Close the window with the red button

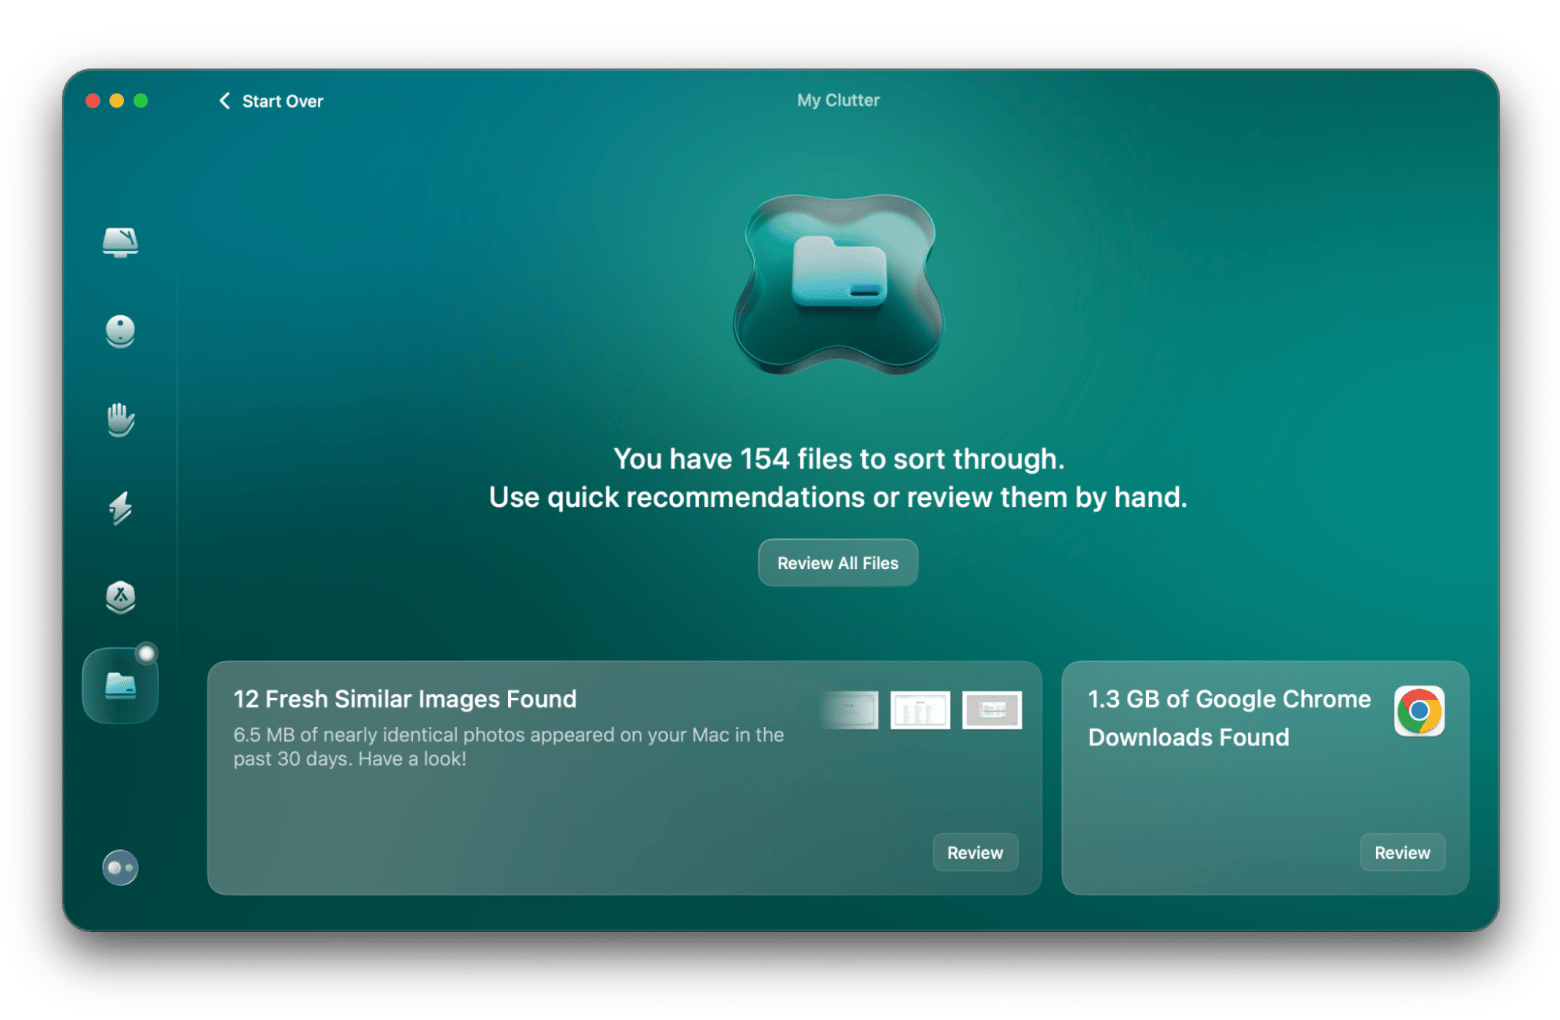93,101
